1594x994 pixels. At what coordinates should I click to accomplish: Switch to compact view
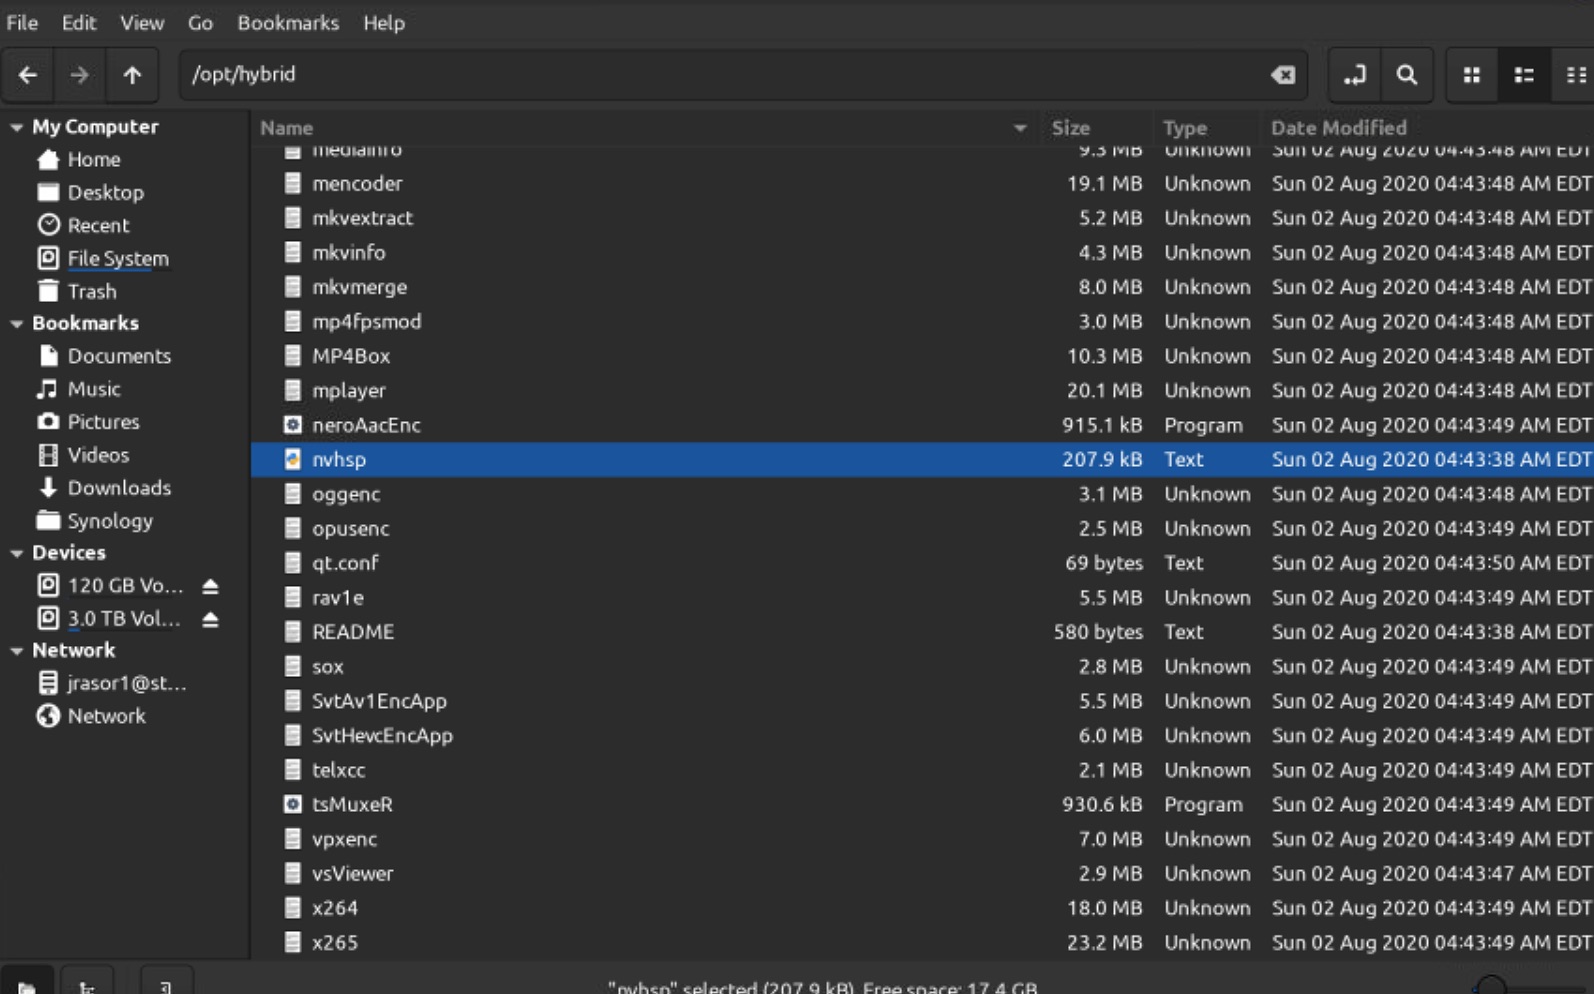1575,75
